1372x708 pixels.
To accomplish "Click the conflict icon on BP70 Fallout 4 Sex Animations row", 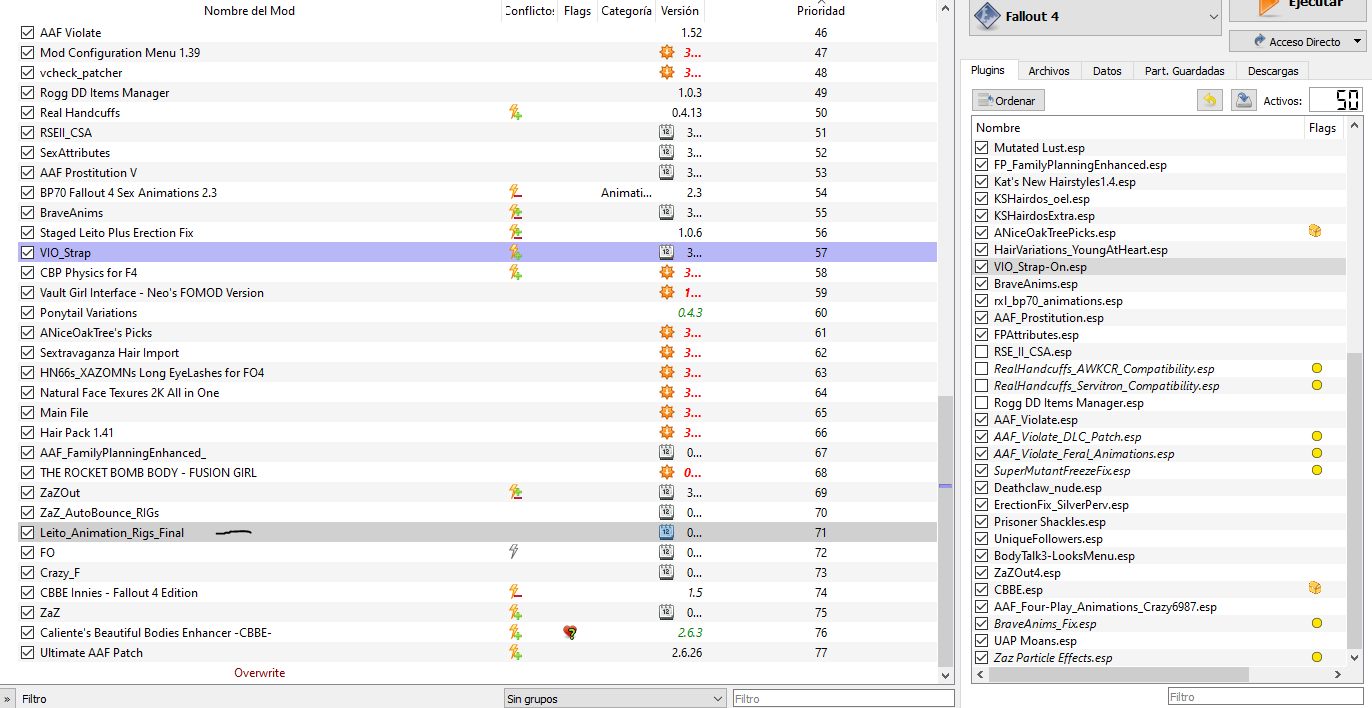I will click(x=515, y=193).
